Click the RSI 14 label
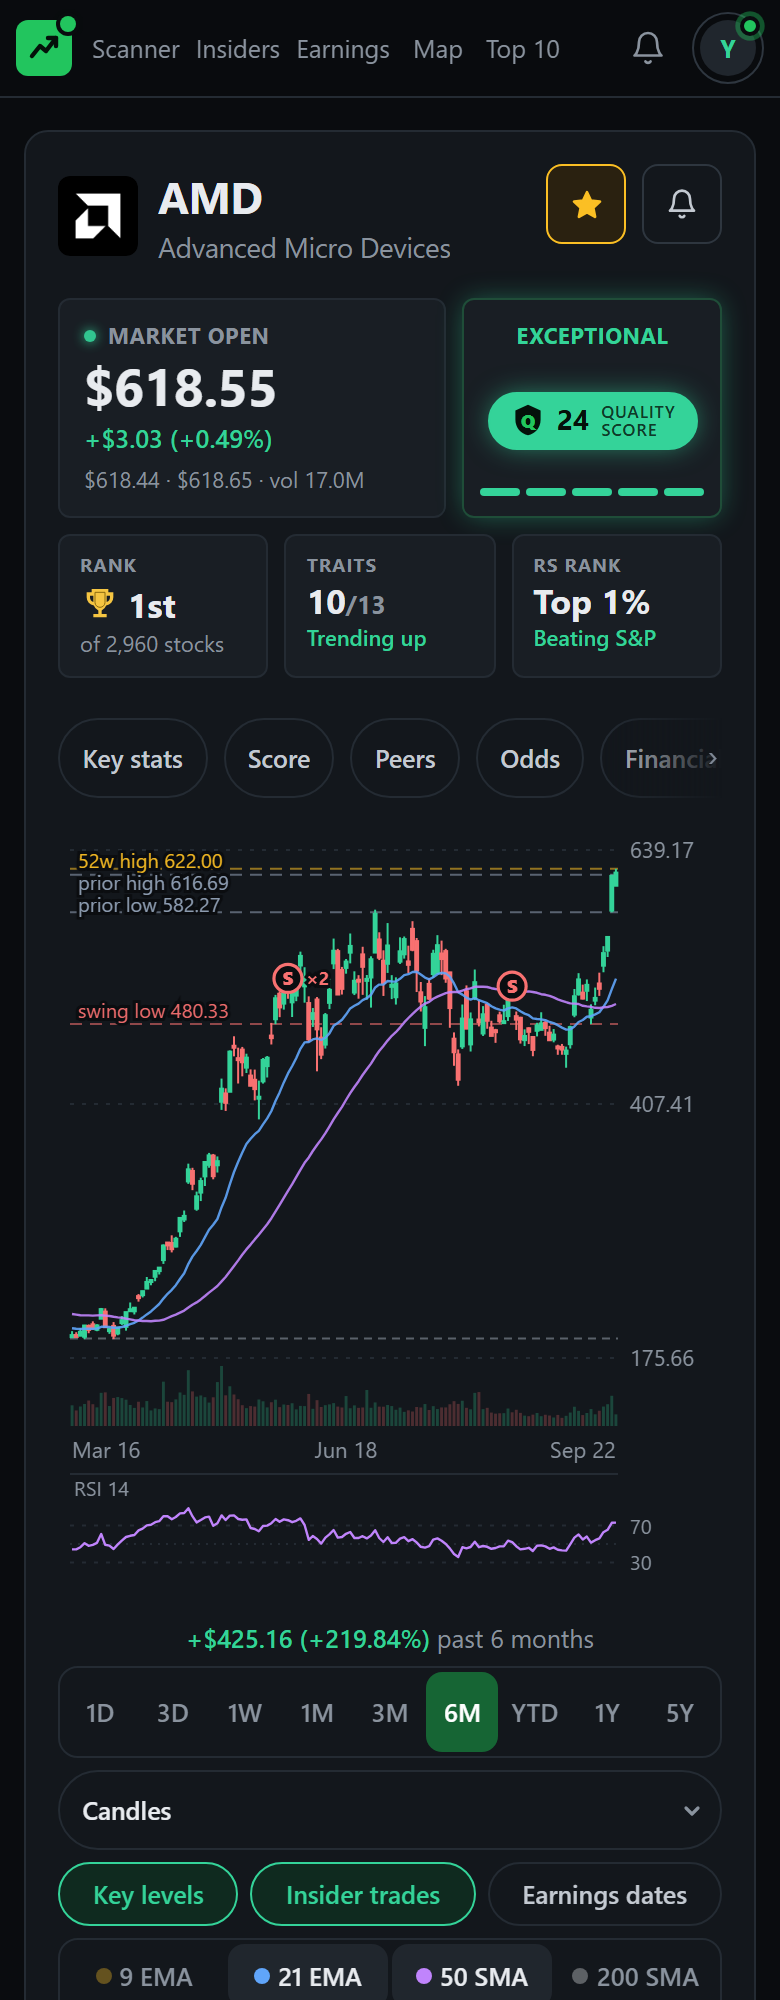This screenshot has height=2000, width=780. click(101, 1489)
